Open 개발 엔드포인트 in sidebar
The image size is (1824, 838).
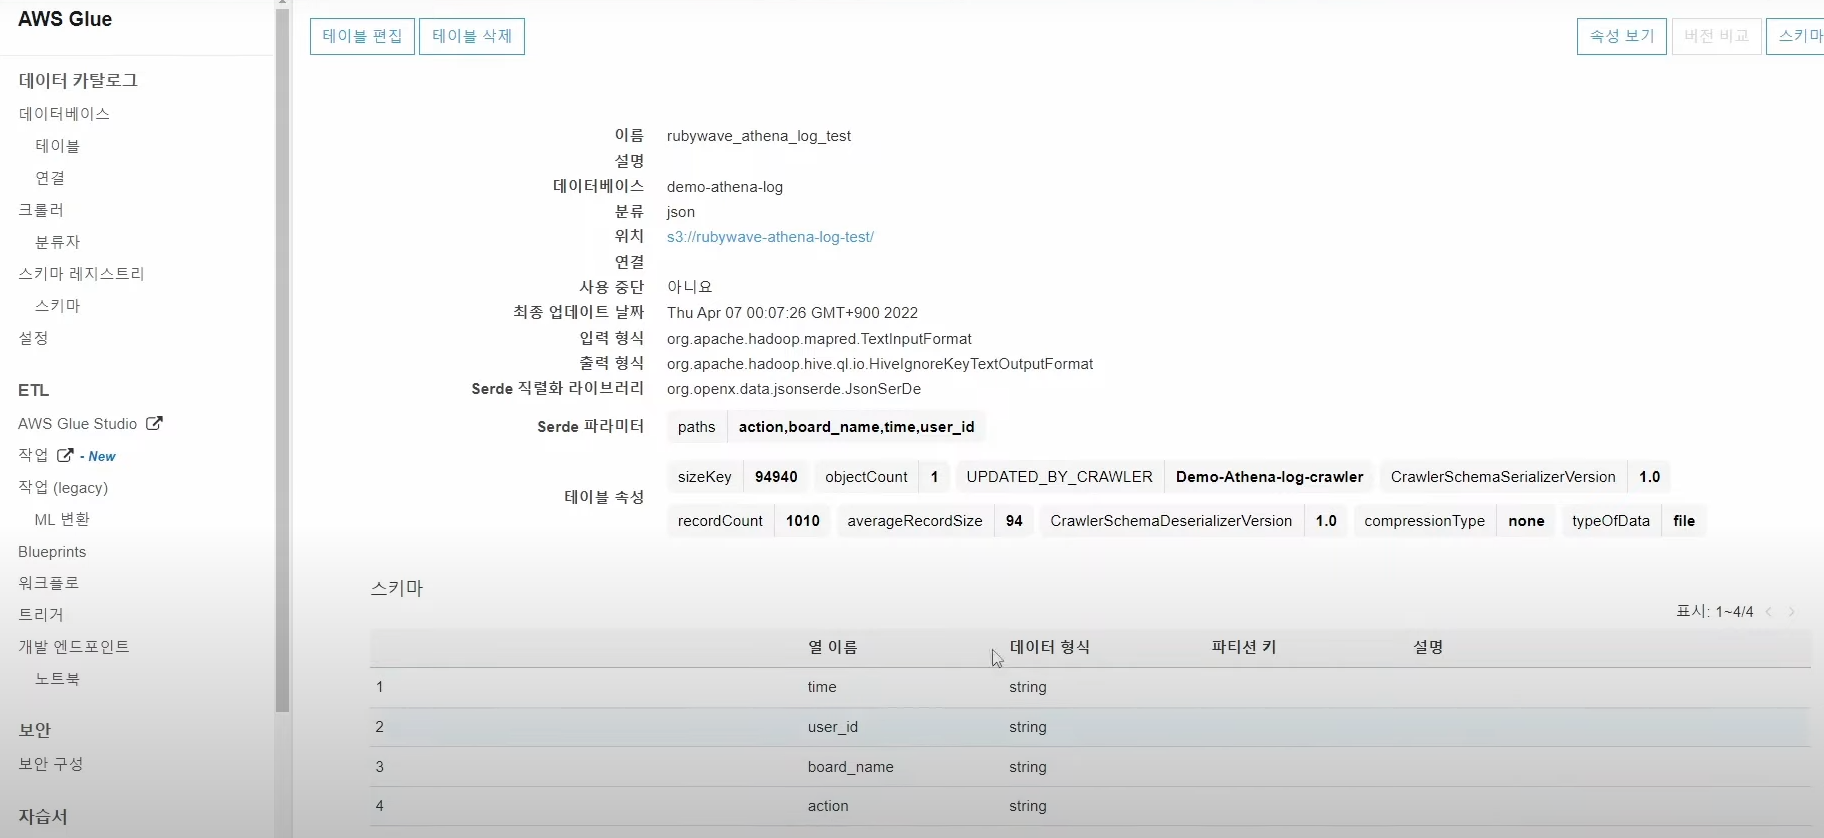(x=74, y=647)
